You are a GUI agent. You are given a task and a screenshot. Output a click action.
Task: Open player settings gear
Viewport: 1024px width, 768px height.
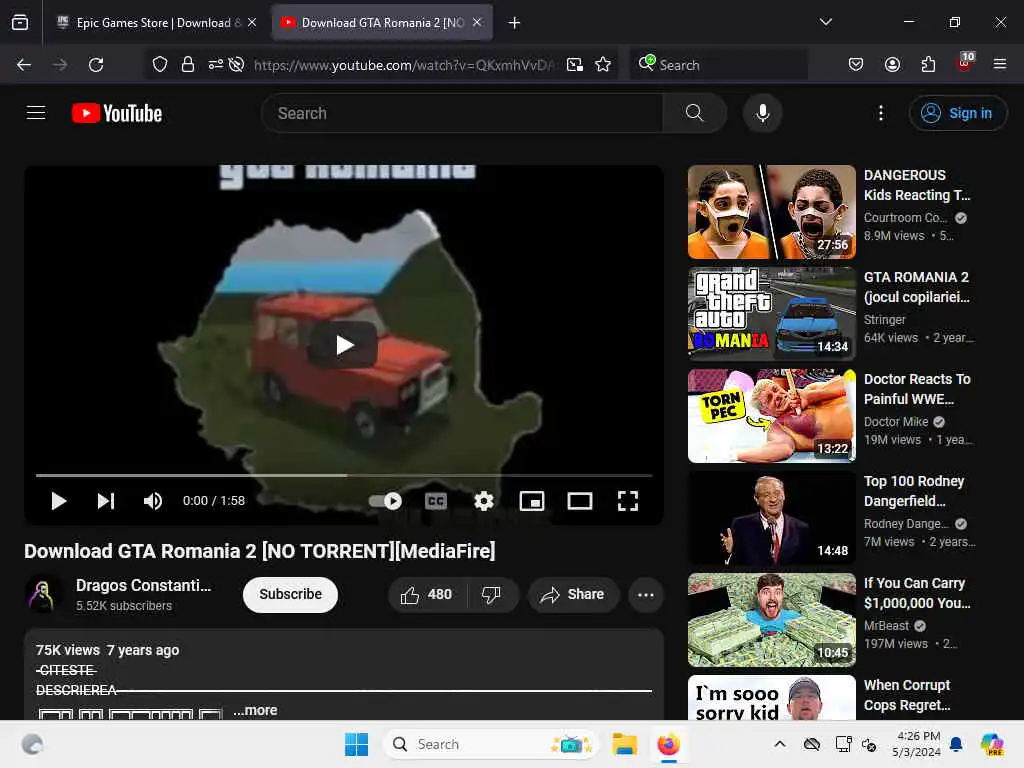[484, 501]
